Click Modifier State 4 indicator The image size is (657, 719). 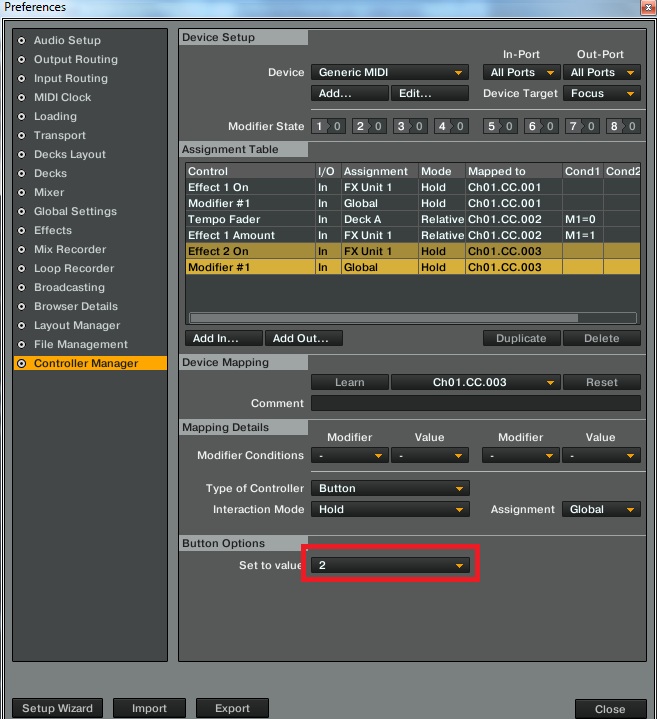pos(451,126)
